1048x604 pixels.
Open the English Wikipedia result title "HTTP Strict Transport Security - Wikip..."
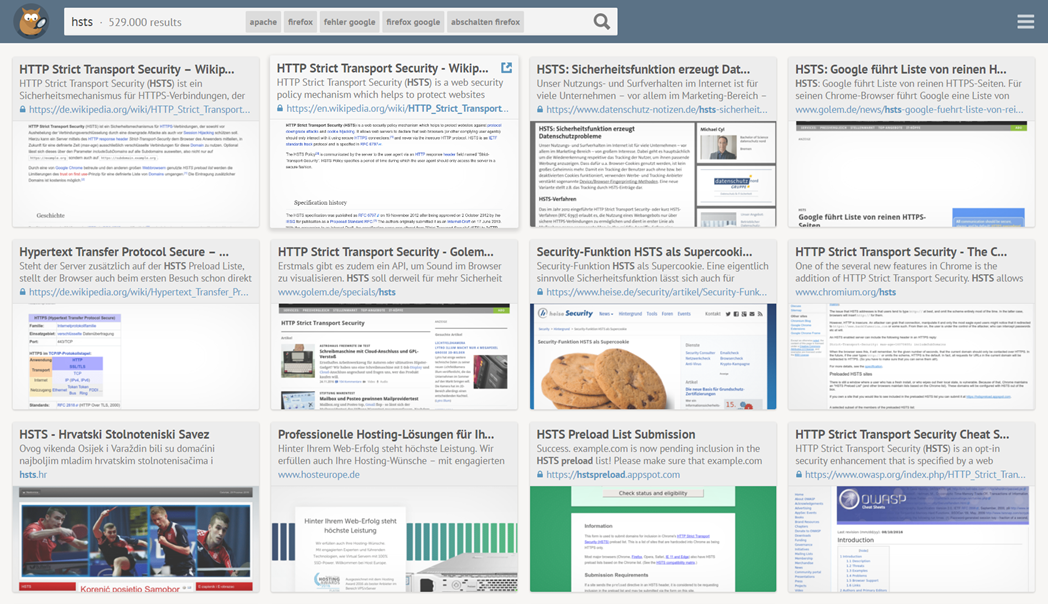click(x=382, y=68)
